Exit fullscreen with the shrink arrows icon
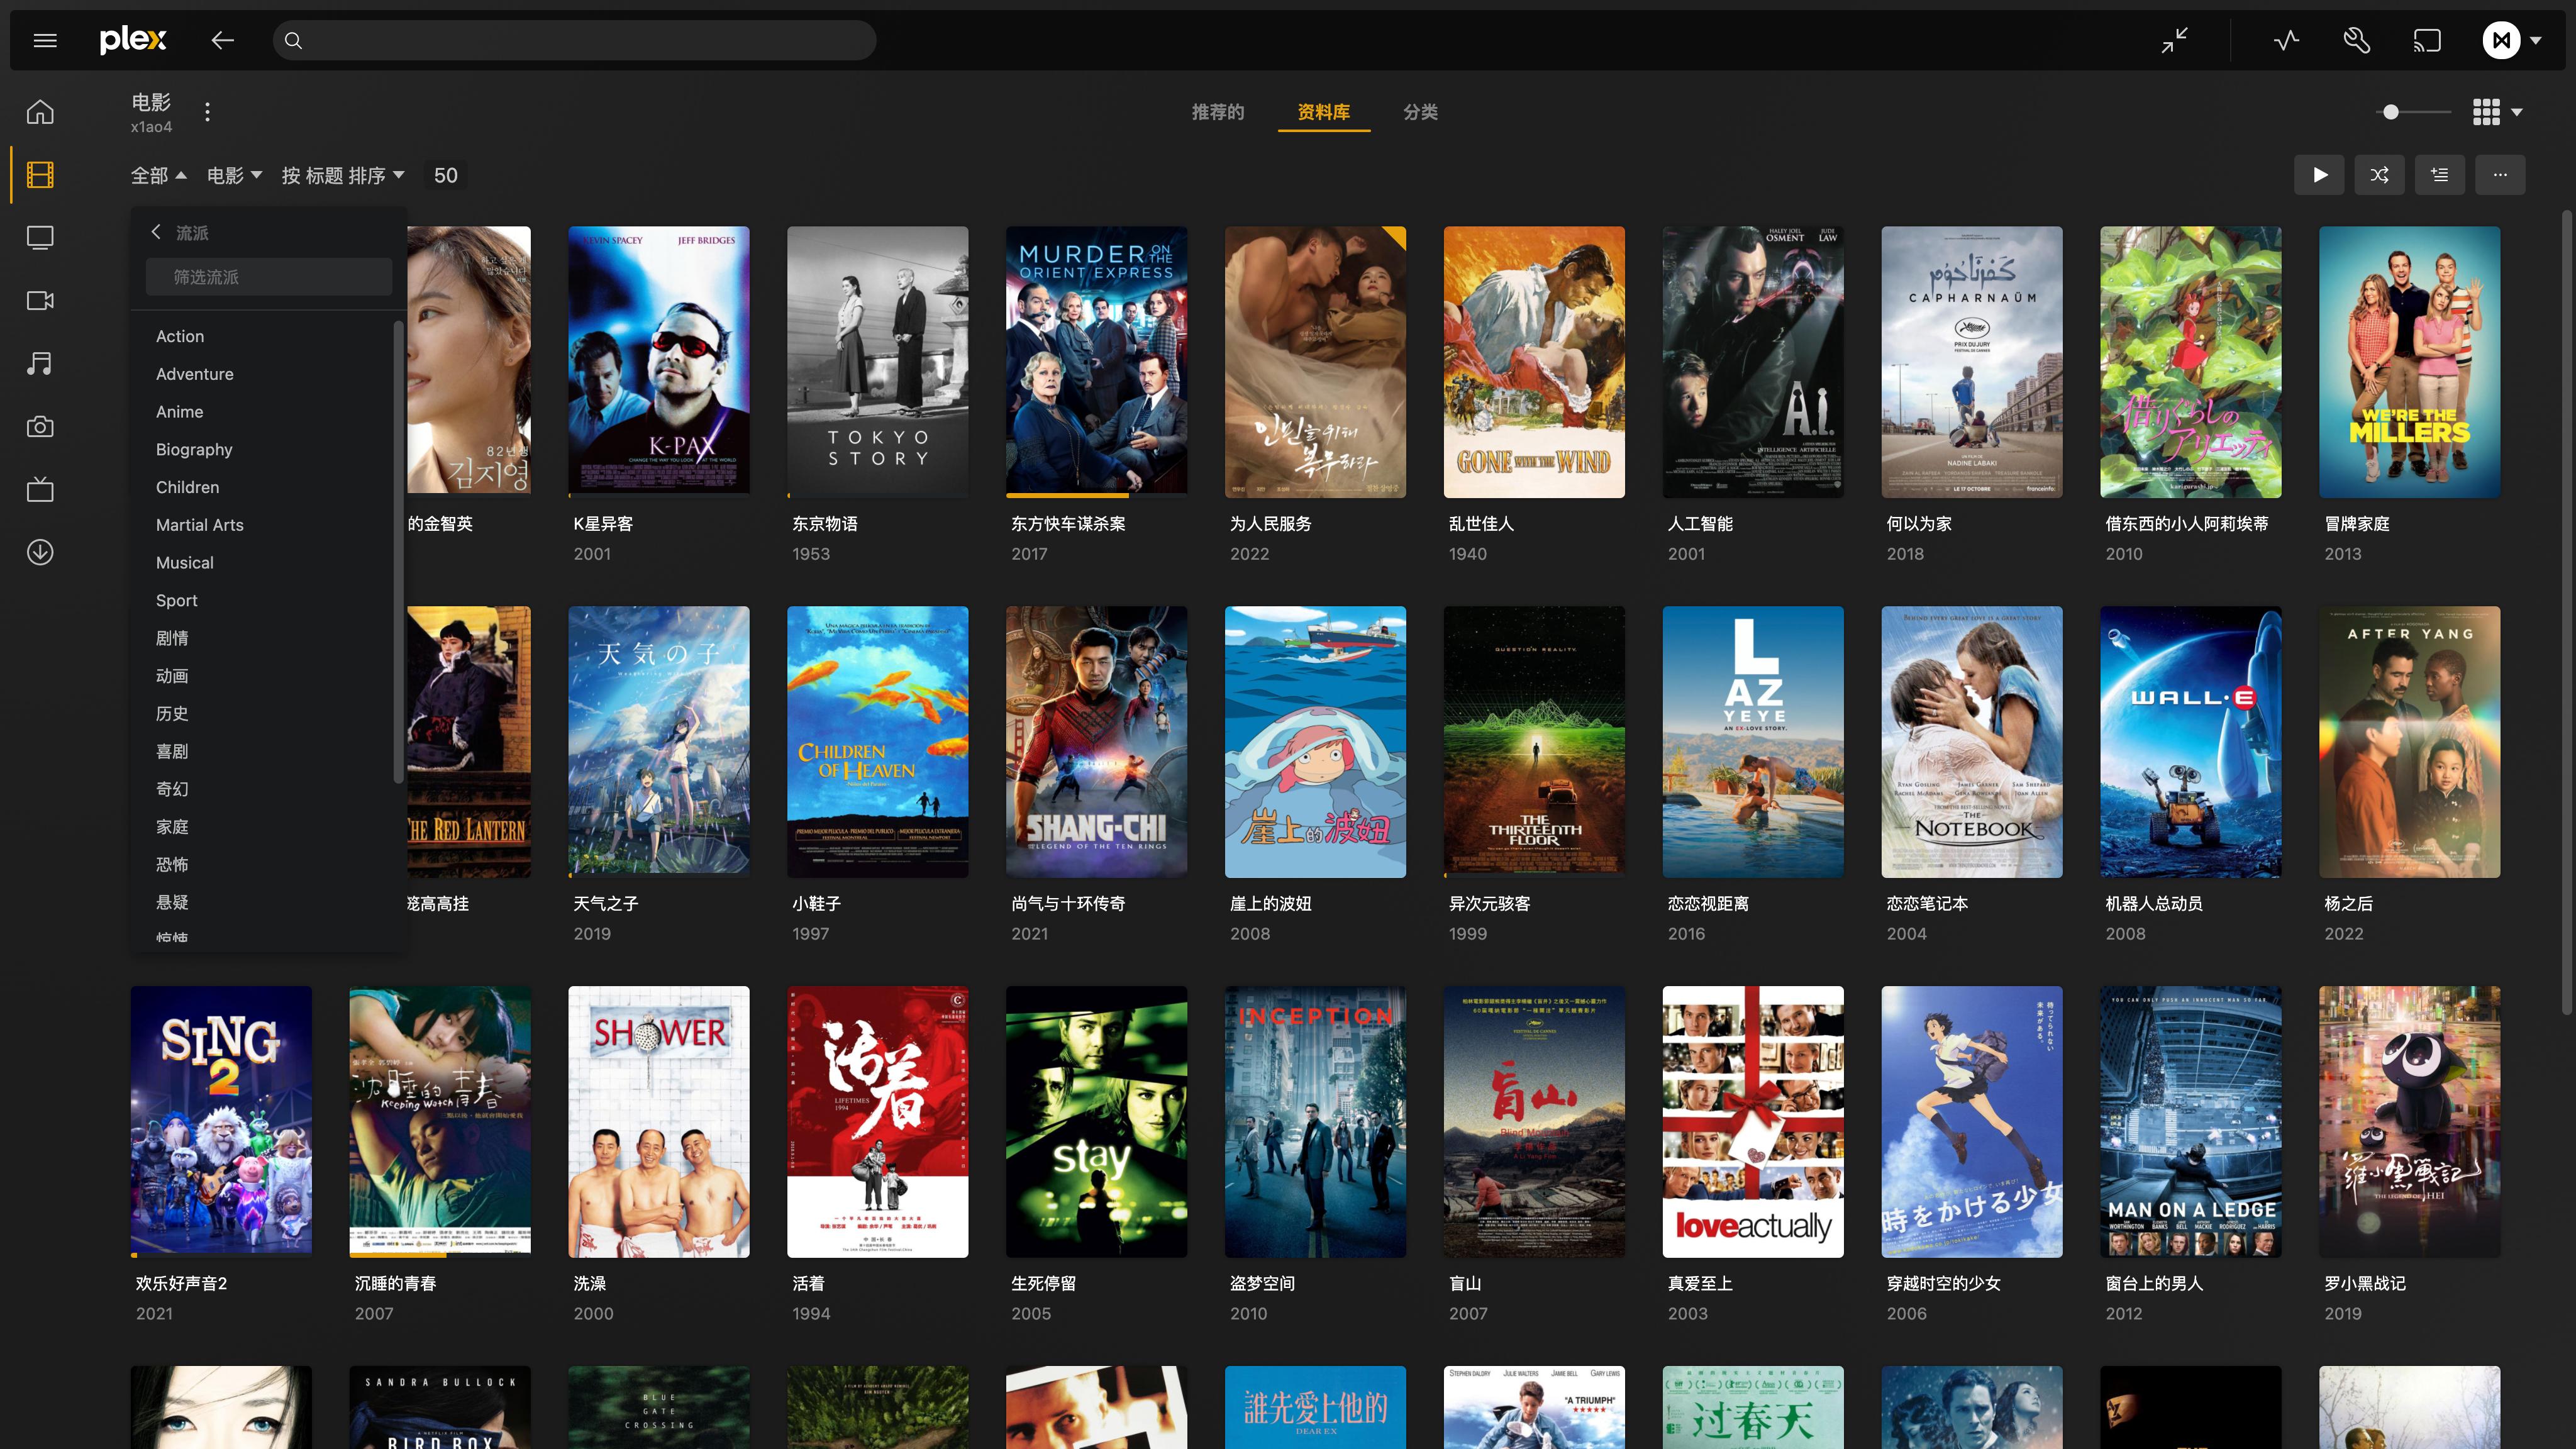This screenshot has height=1449, width=2576. 2174,40
